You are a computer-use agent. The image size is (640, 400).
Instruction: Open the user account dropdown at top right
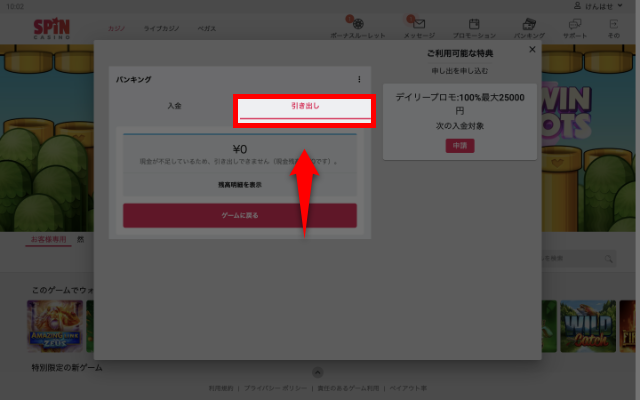click(x=606, y=6)
